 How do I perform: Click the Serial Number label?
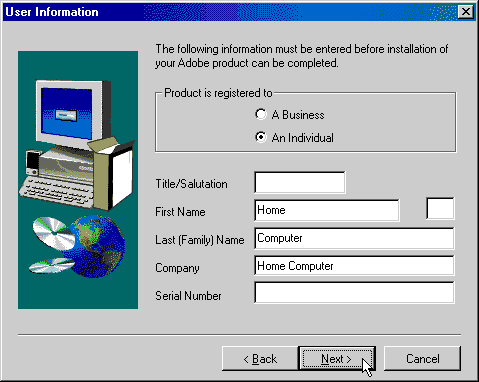click(x=188, y=296)
